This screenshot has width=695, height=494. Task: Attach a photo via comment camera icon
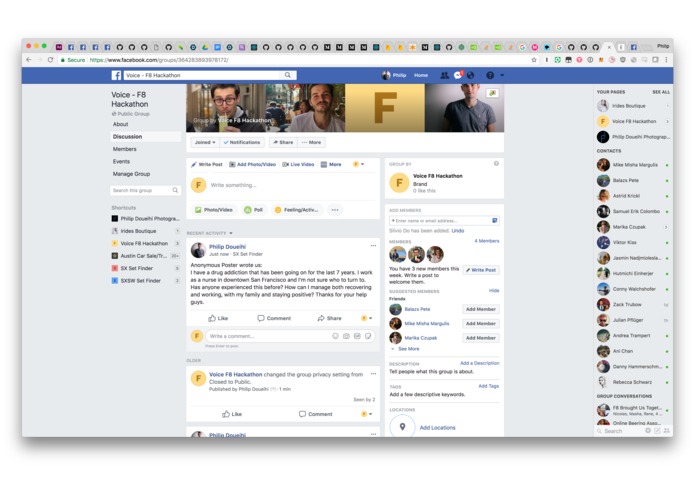(x=346, y=336)
